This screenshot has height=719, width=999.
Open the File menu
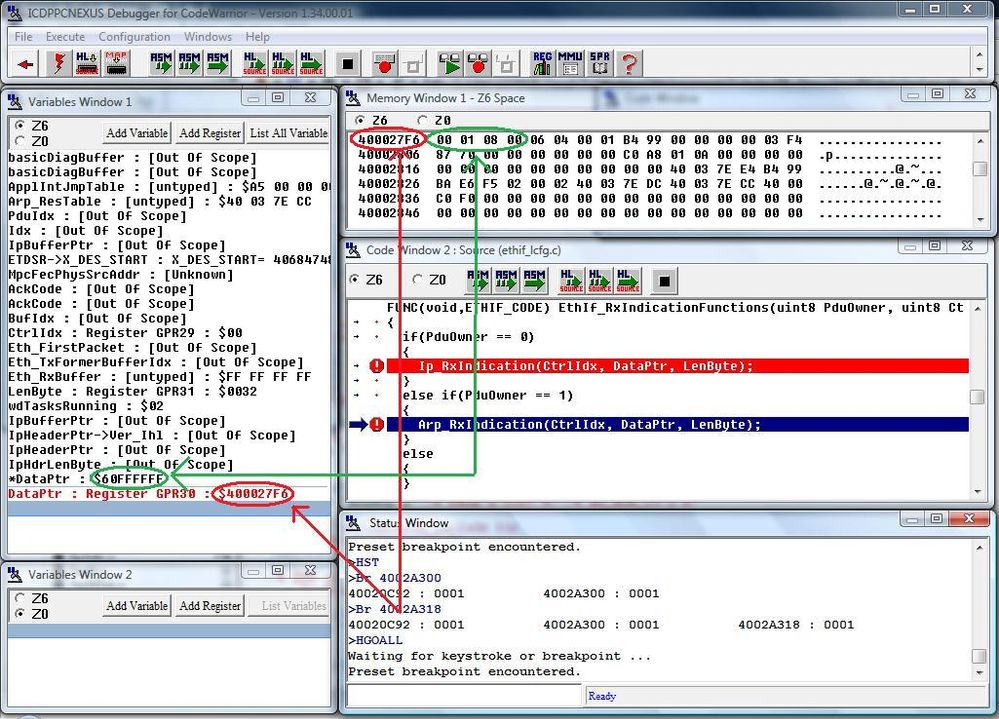[x=24, y=37]
